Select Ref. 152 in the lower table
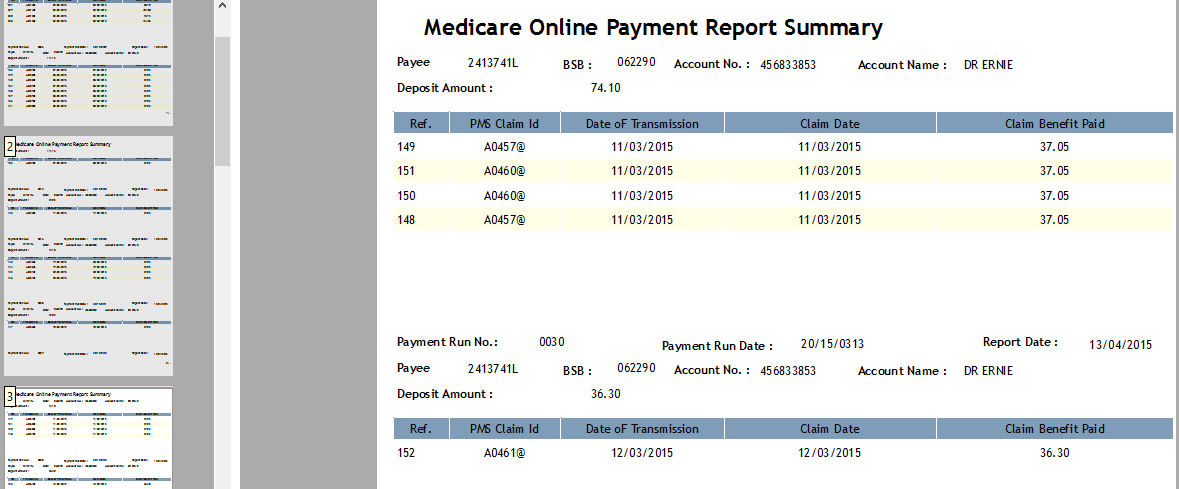The image size is (1179, 489). coord(406,453)
